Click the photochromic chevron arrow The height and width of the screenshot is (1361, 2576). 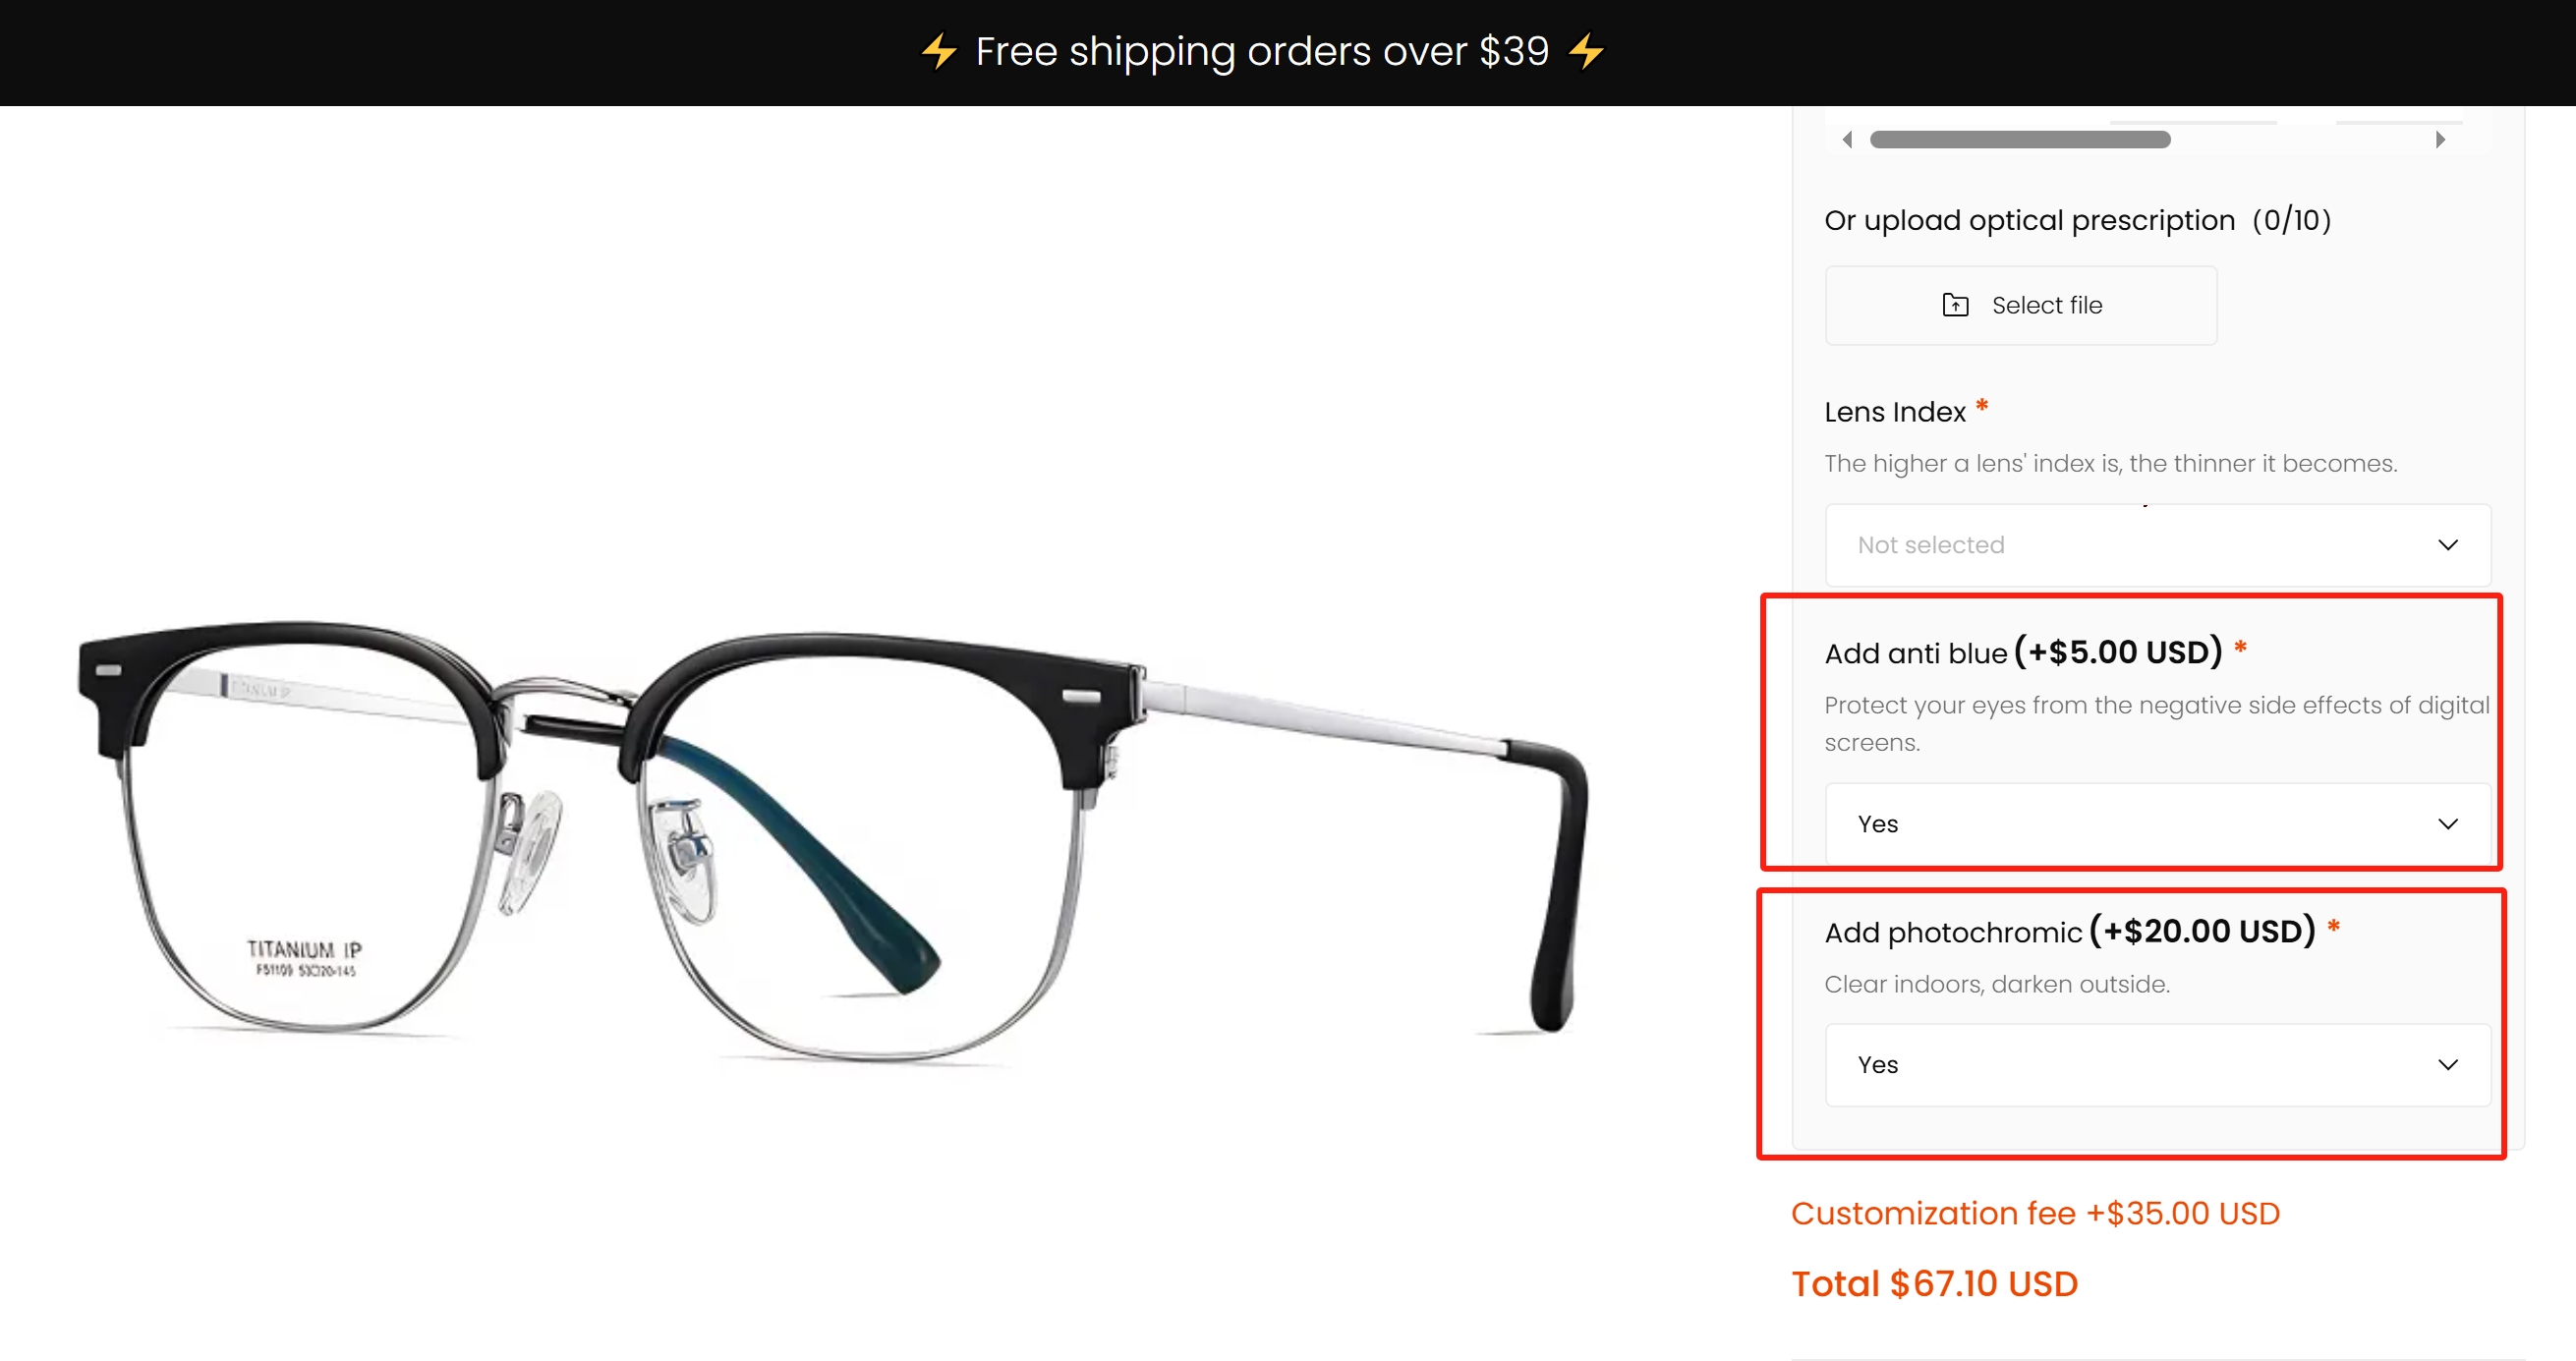(x=2447, y=1065)
